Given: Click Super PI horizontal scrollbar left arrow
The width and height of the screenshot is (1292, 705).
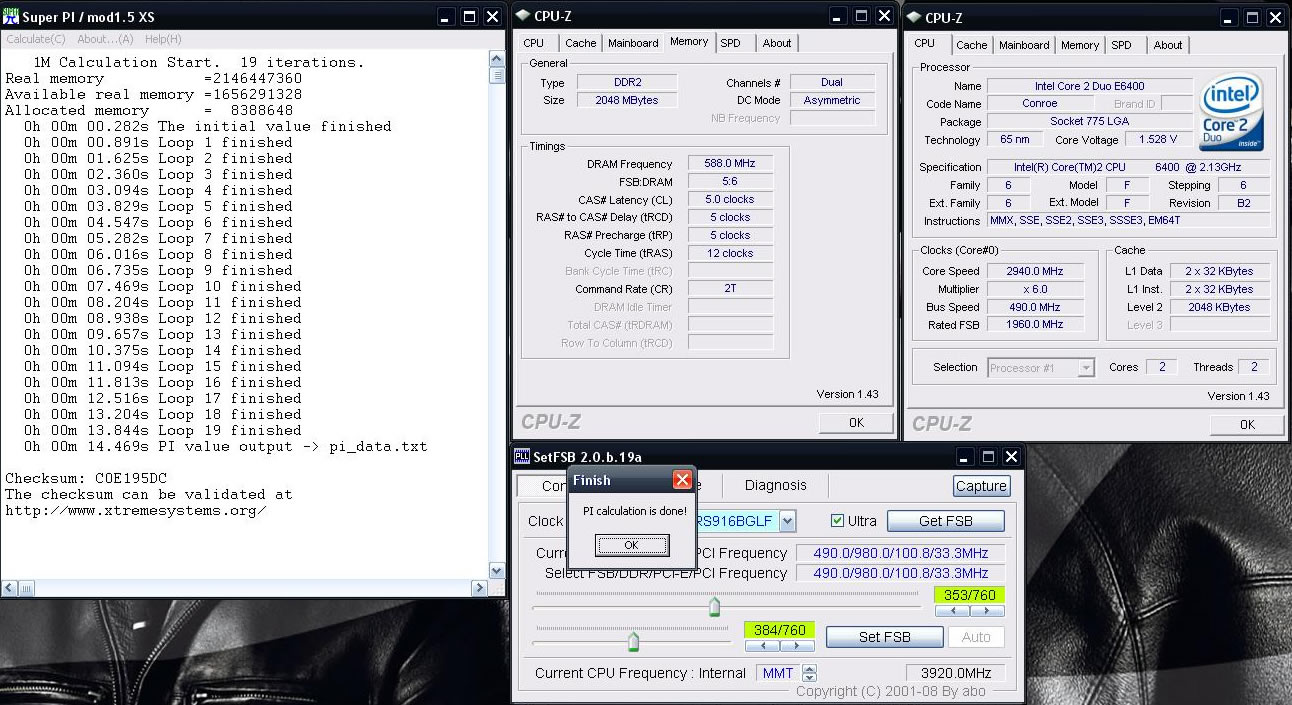Looking at the screenshot, I should point(9,588).
